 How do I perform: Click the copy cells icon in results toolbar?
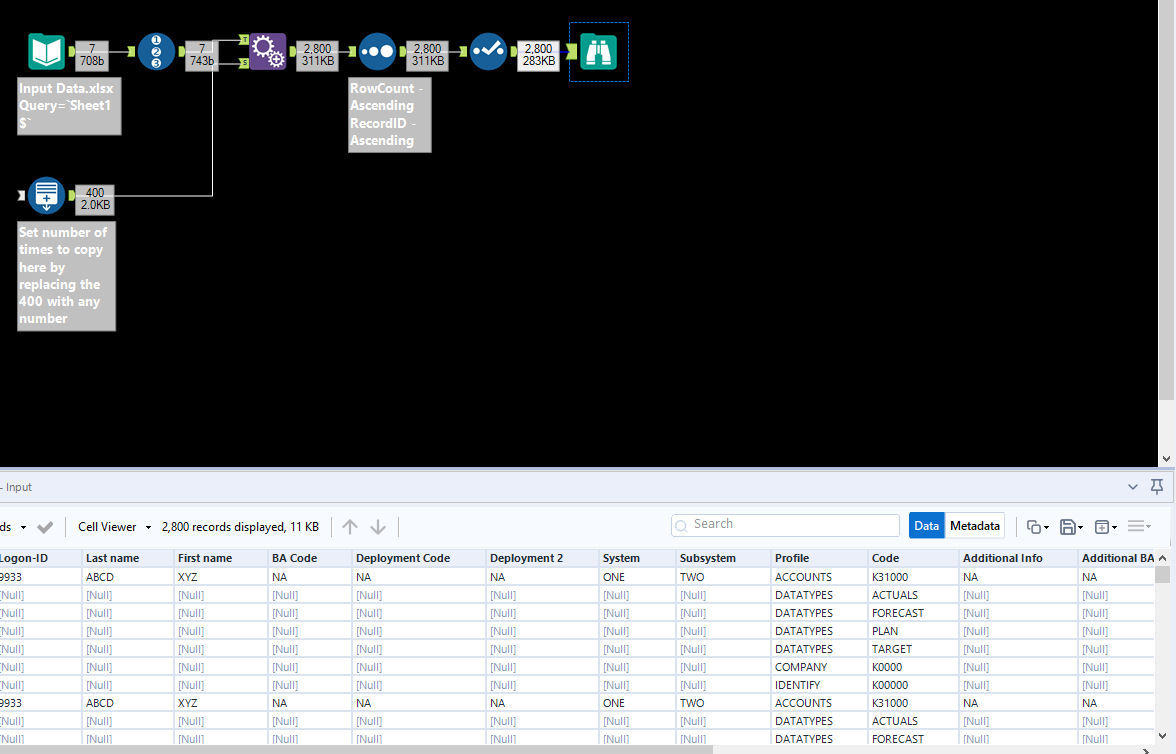(x=1033, y=526)
